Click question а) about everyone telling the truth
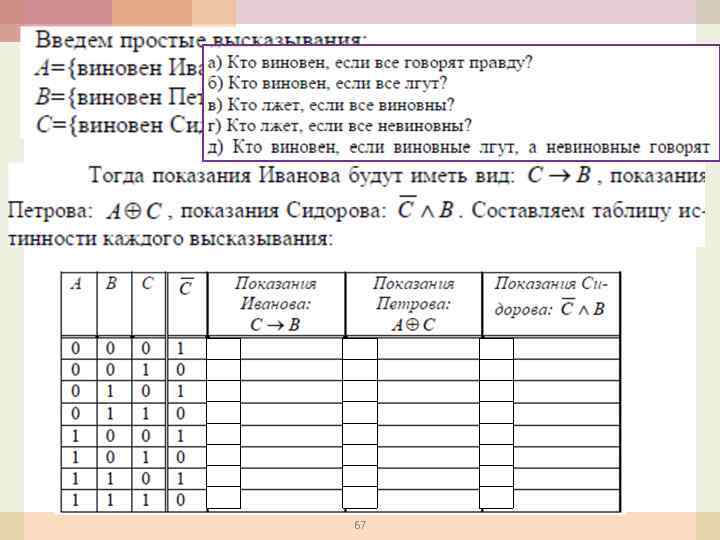 pos(370,62)
